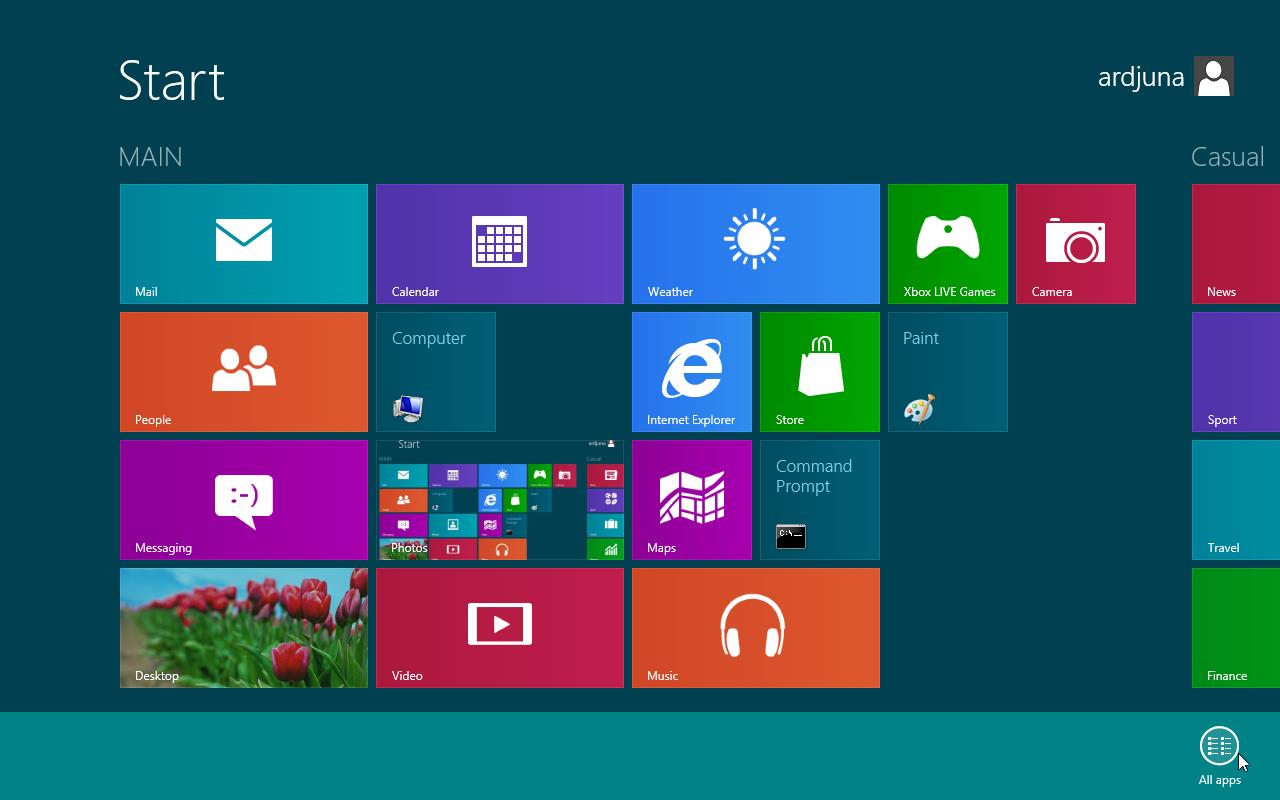Viewport: 1280px width, 800px height.
Task: Open the People tile
Action: click(x=244, y=372)
